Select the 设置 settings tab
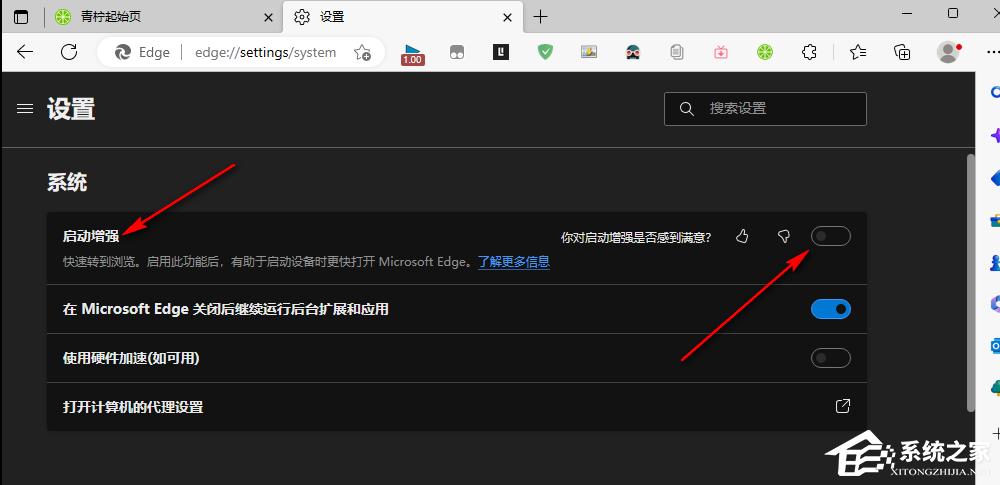 pos(403,17)
